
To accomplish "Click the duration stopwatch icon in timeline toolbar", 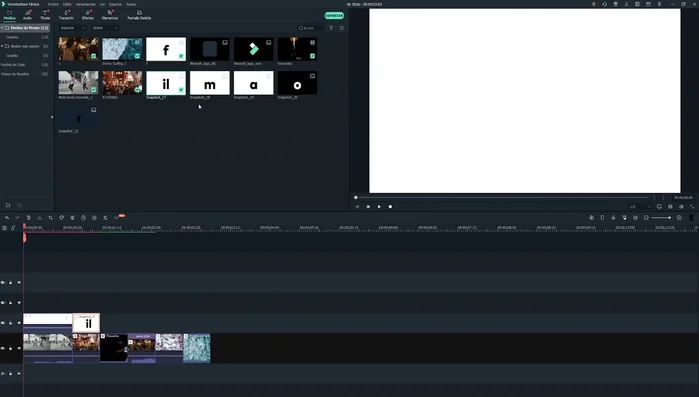I will (x=83, y=217).
